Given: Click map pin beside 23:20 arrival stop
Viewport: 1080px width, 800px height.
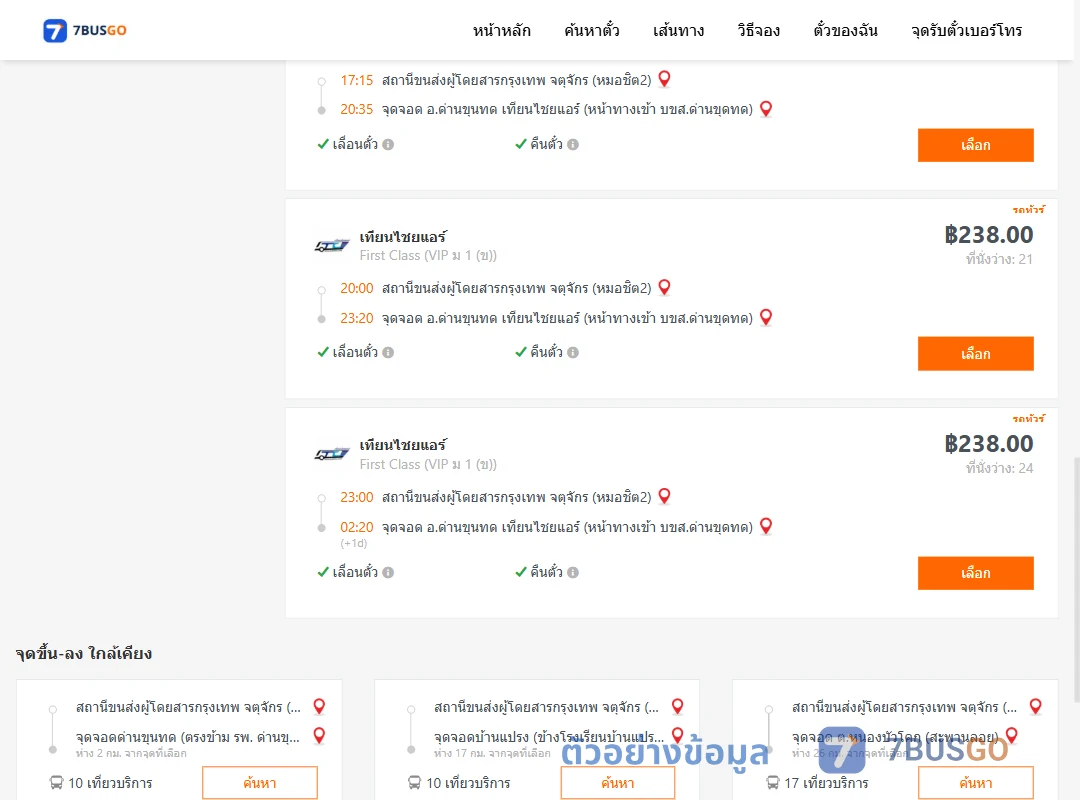Looking at the screenshot, I should tap(766, 317).
